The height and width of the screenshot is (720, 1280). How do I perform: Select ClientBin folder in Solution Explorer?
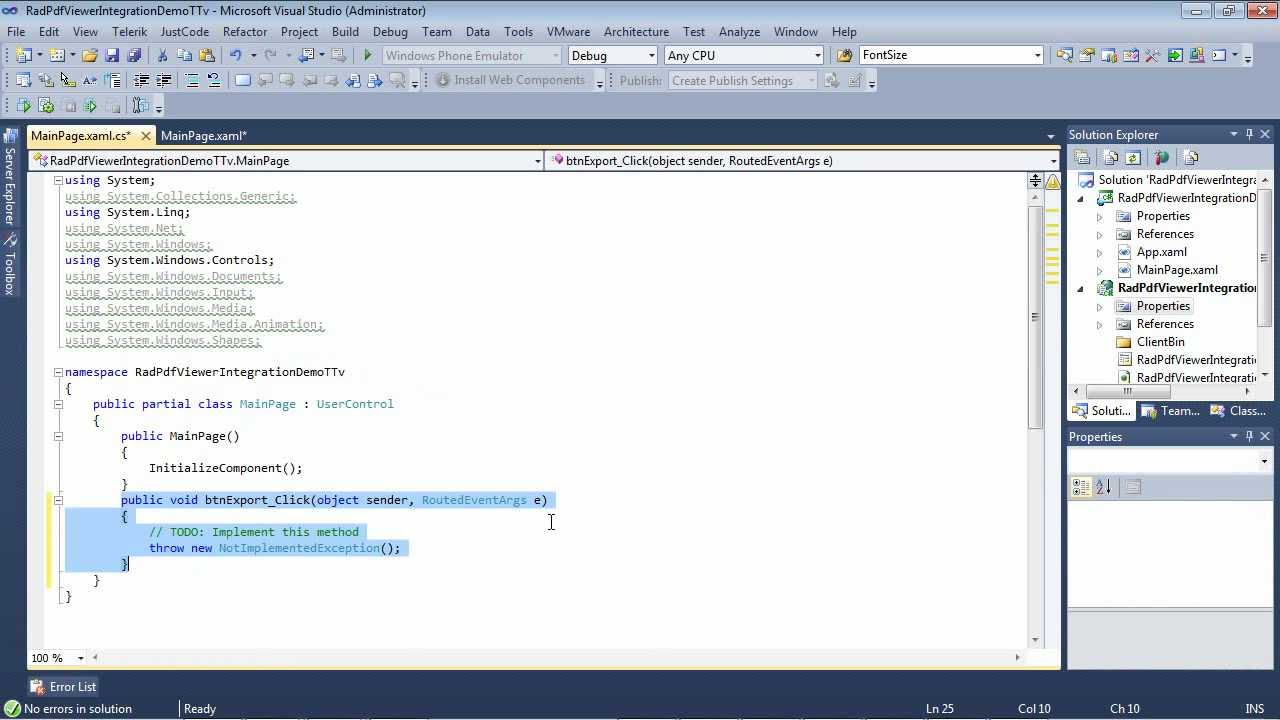click(1160, 342)
